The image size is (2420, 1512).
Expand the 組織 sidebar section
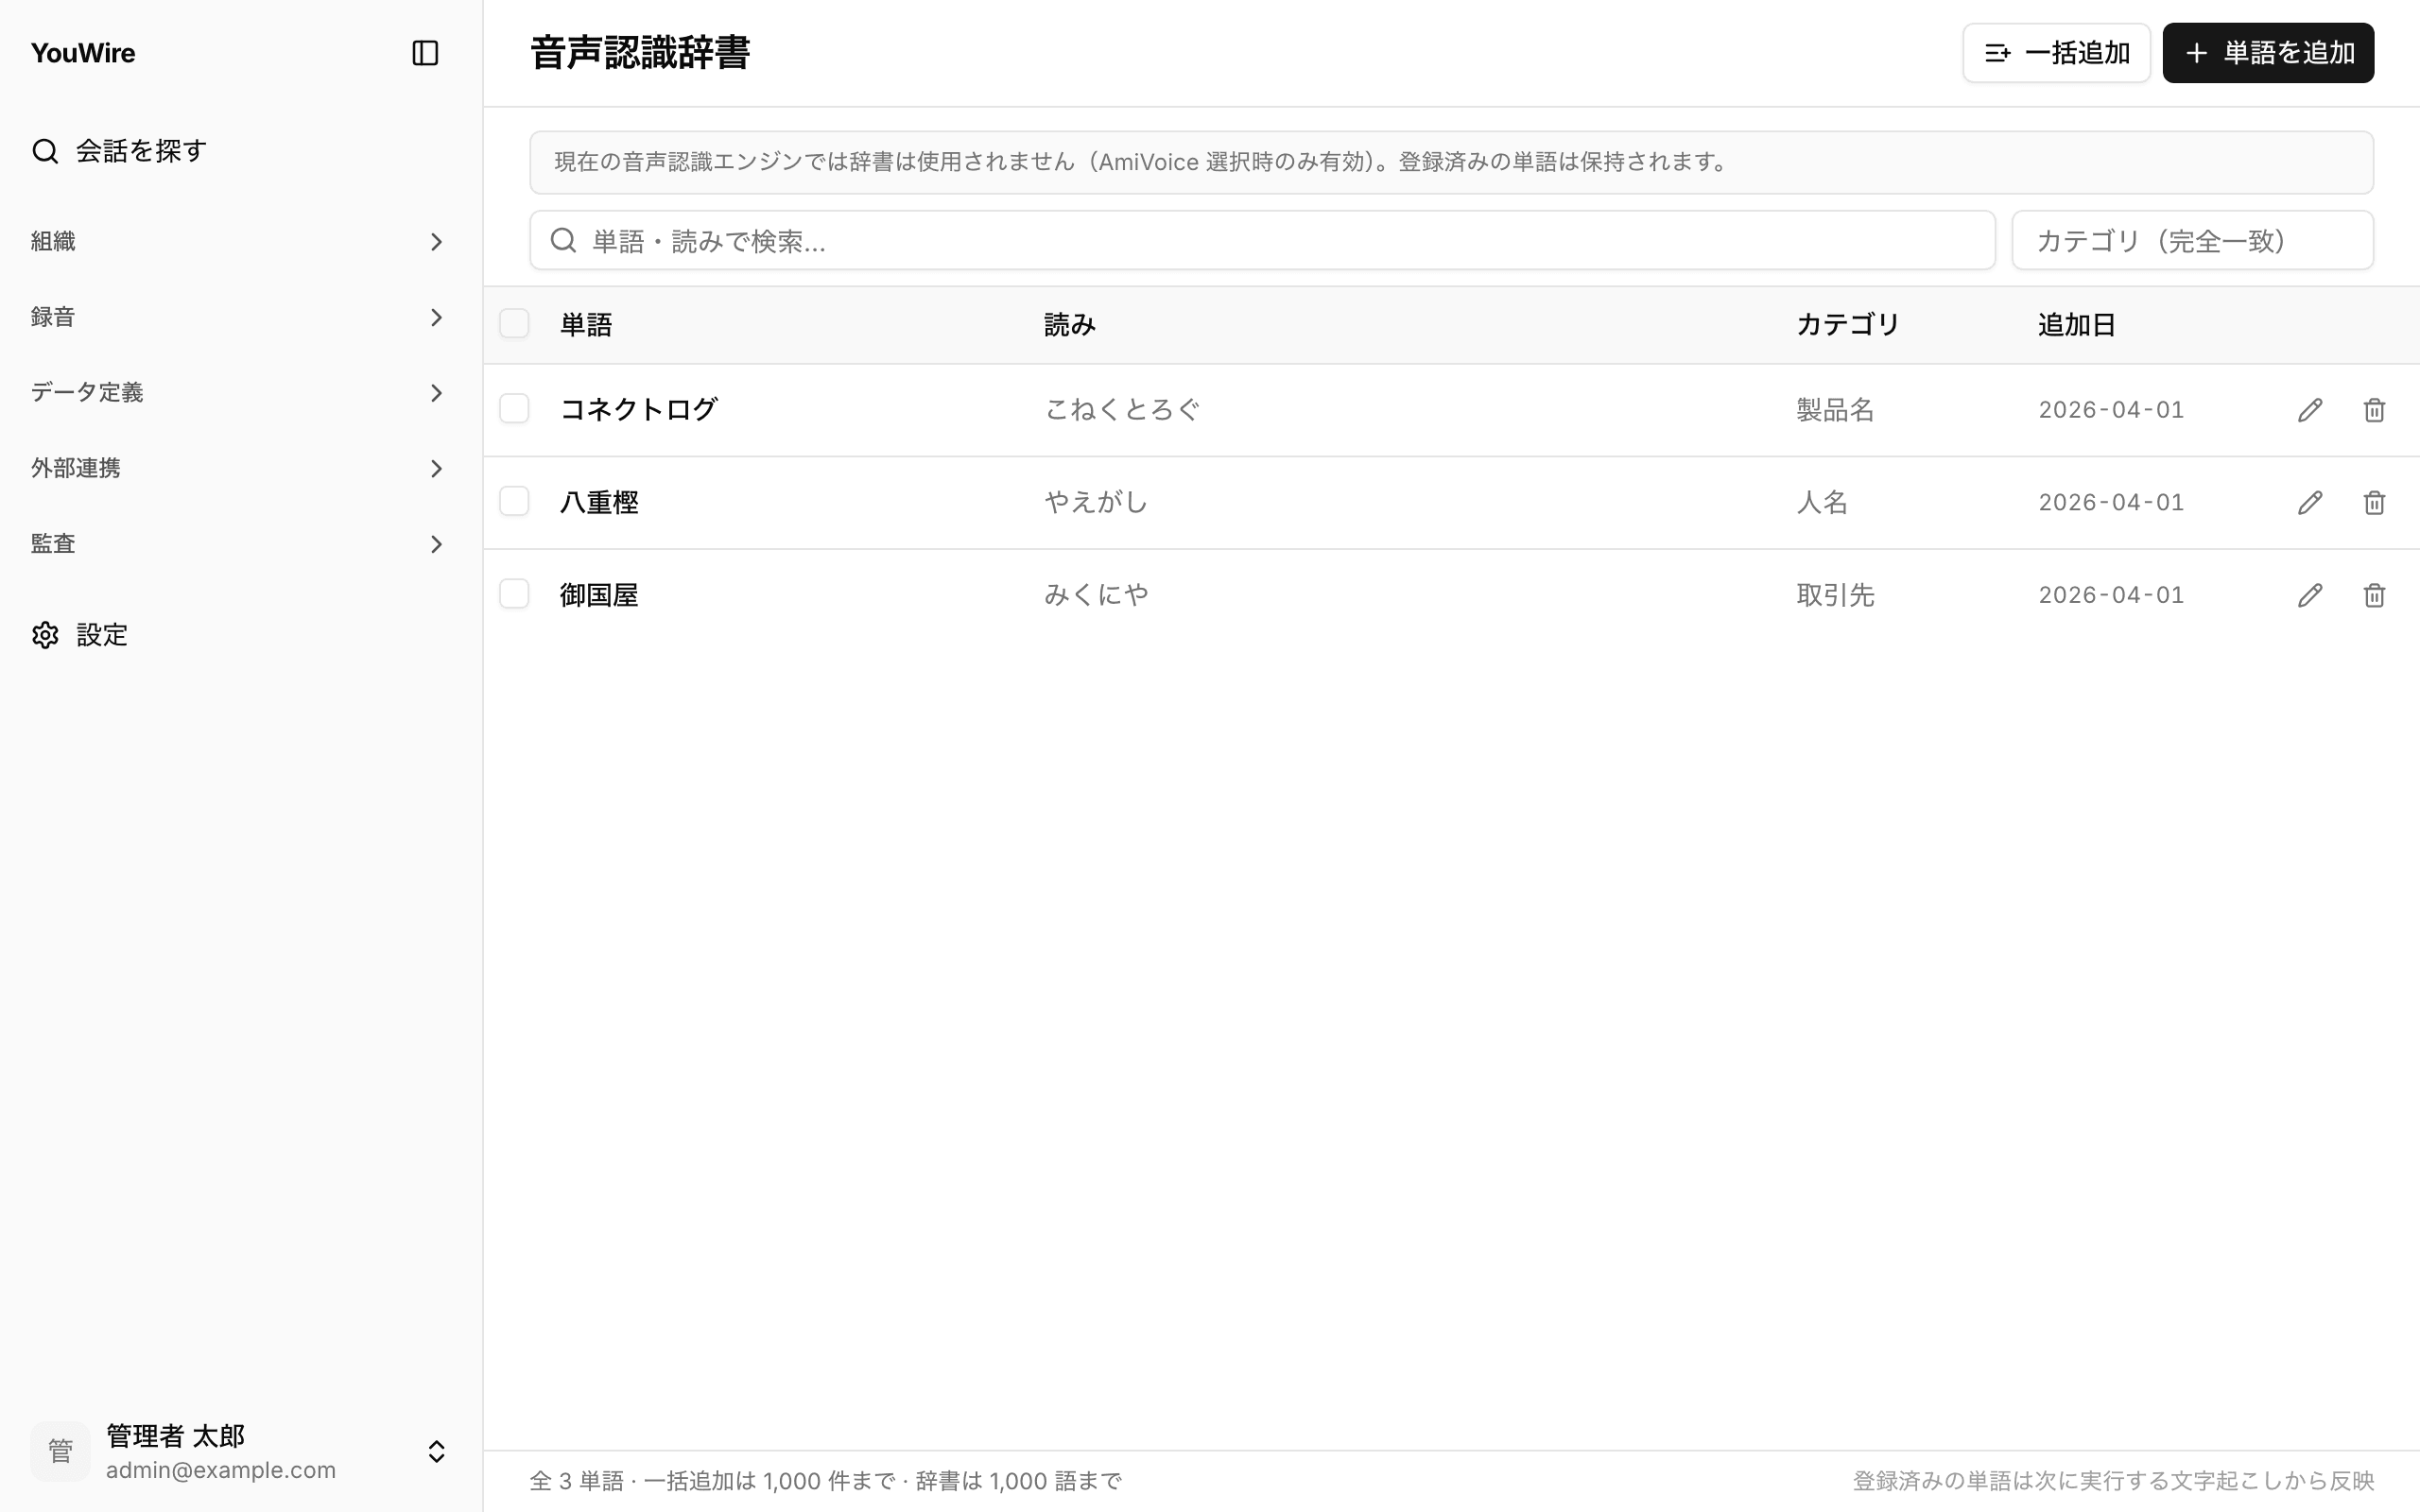click(x=238, y=242)
